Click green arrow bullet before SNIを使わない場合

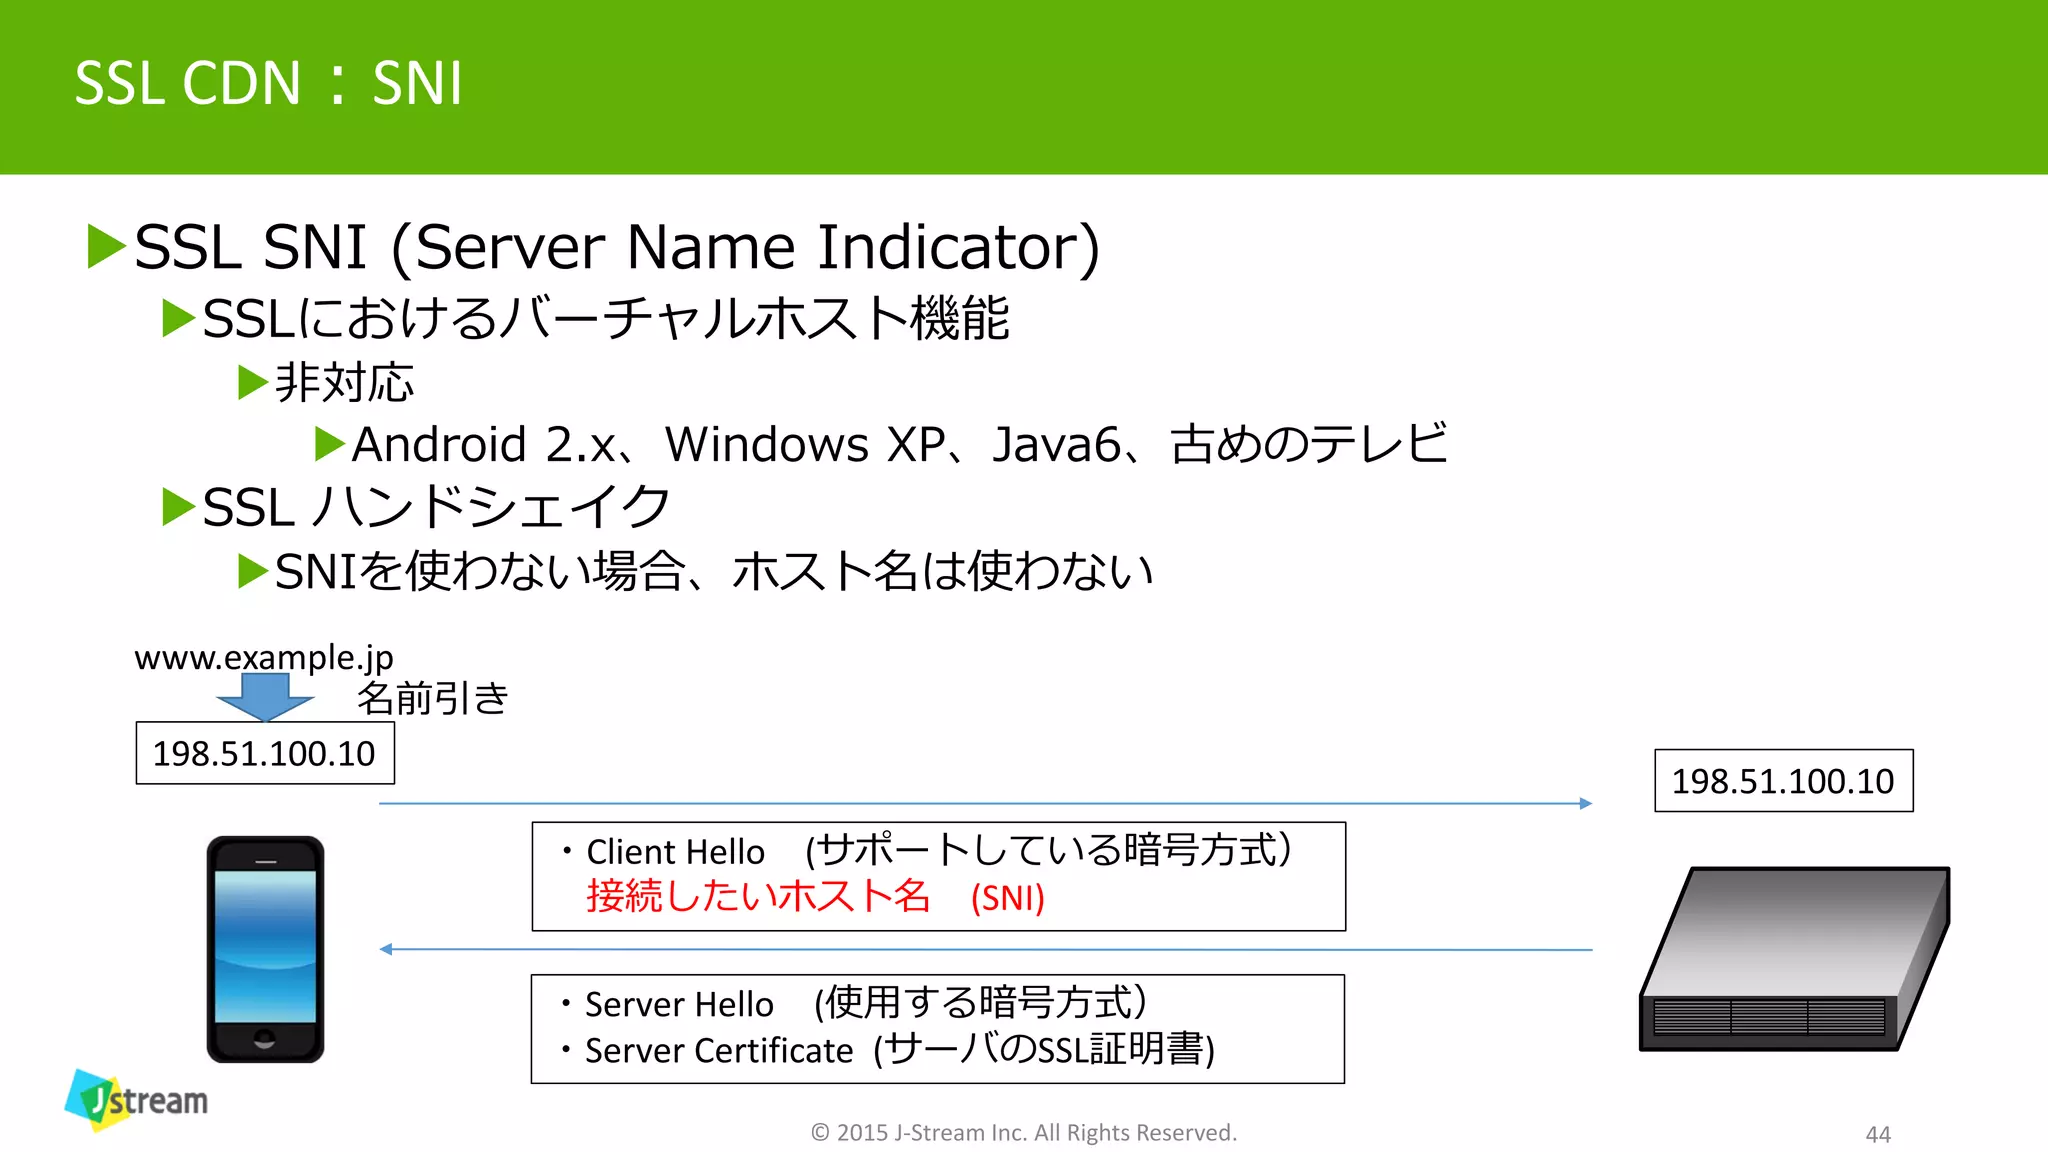click(x=252, y=571)
